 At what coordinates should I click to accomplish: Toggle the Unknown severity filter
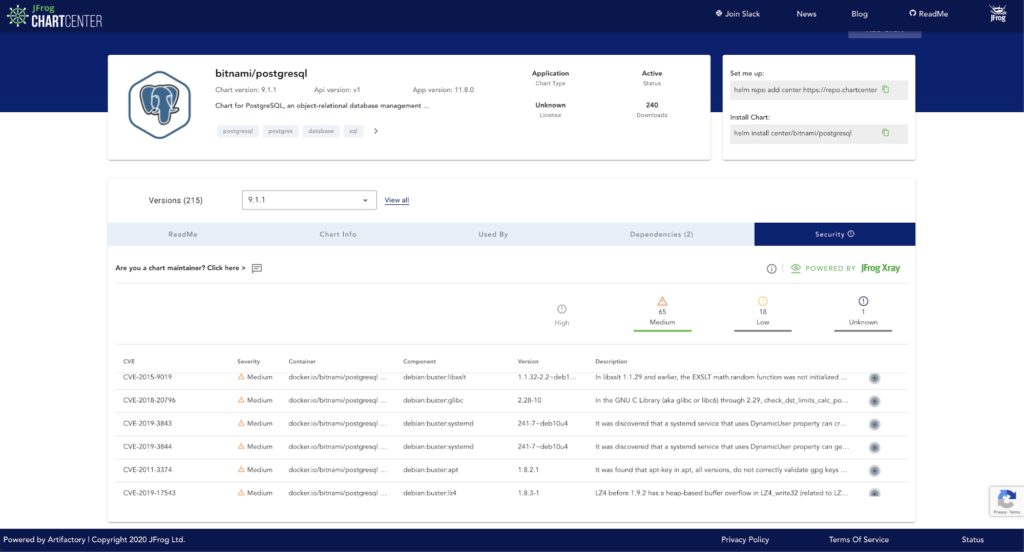[863, 311]
